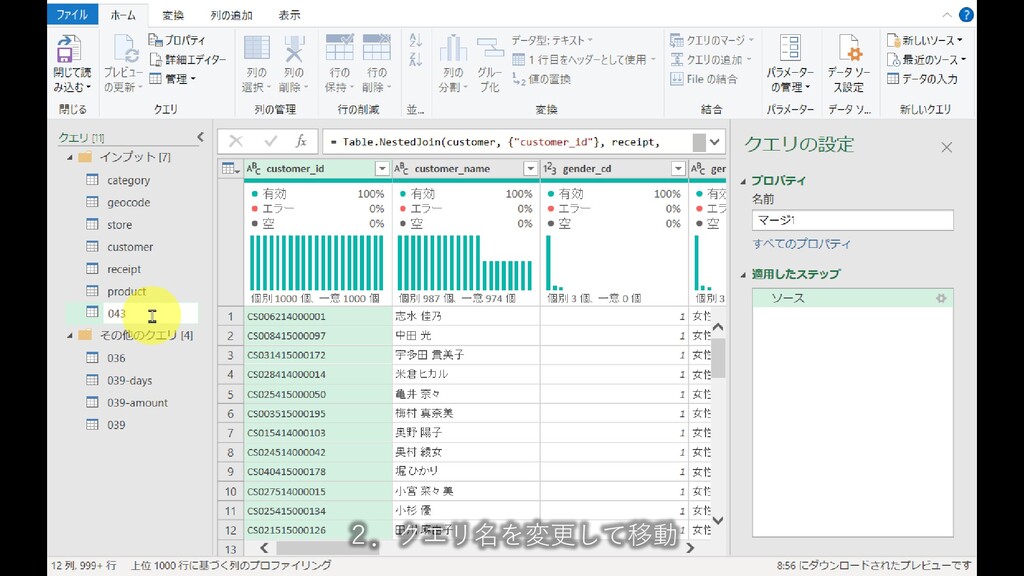
Task: Click the table icon at grid top-left corner
Action: click(x=229, y=169)
